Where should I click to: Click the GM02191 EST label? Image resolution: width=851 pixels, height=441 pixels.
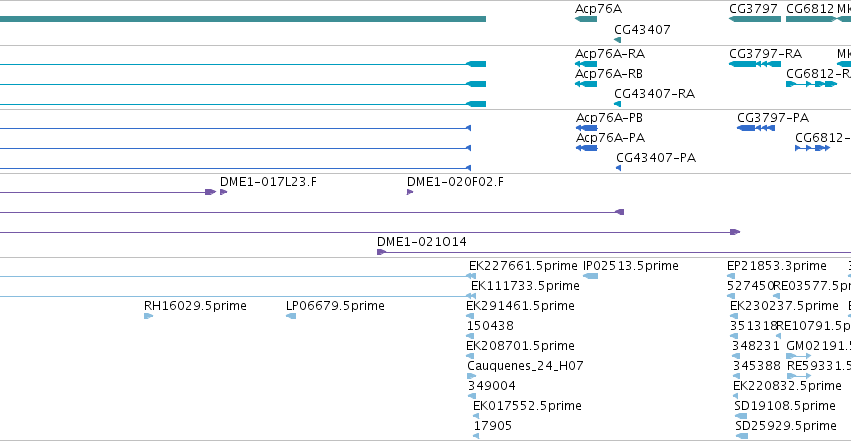pos(818,346)
